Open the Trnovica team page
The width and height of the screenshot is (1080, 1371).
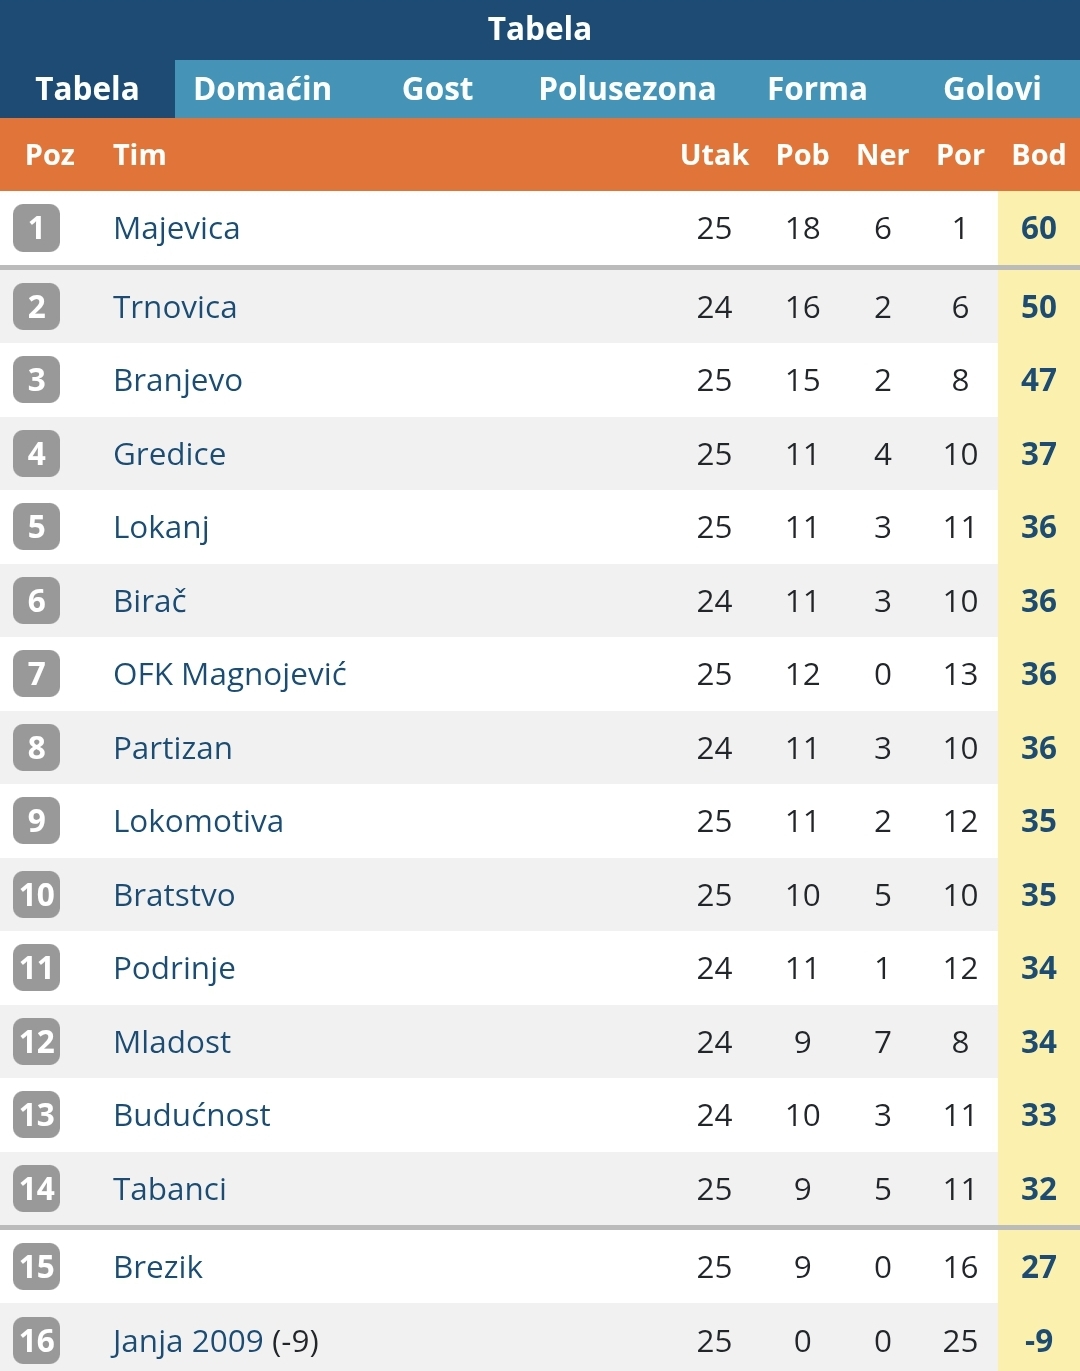(x=175, y=307)
